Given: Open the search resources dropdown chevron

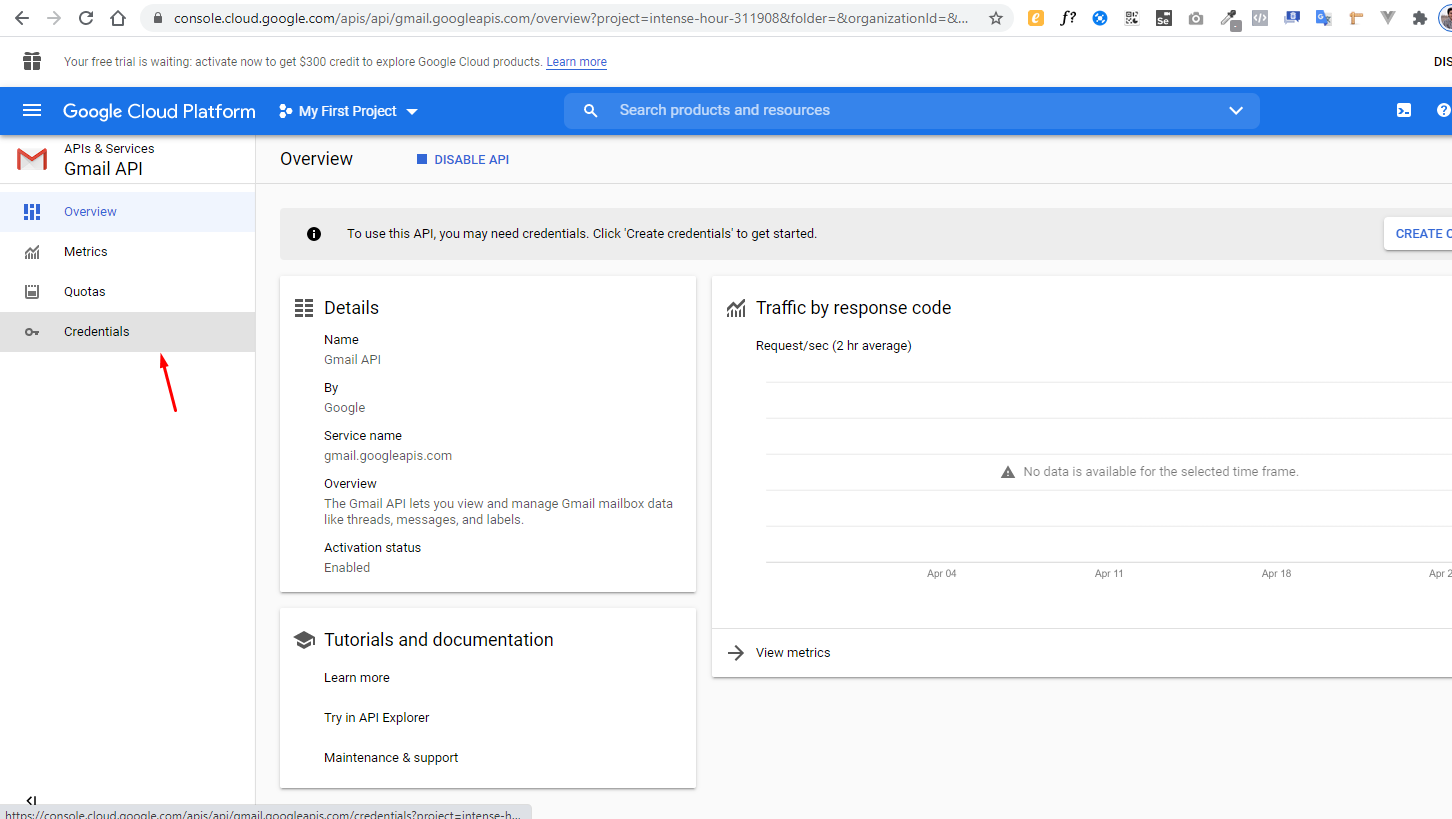Looking at the screenshot, I should (x=1236, y=111).
